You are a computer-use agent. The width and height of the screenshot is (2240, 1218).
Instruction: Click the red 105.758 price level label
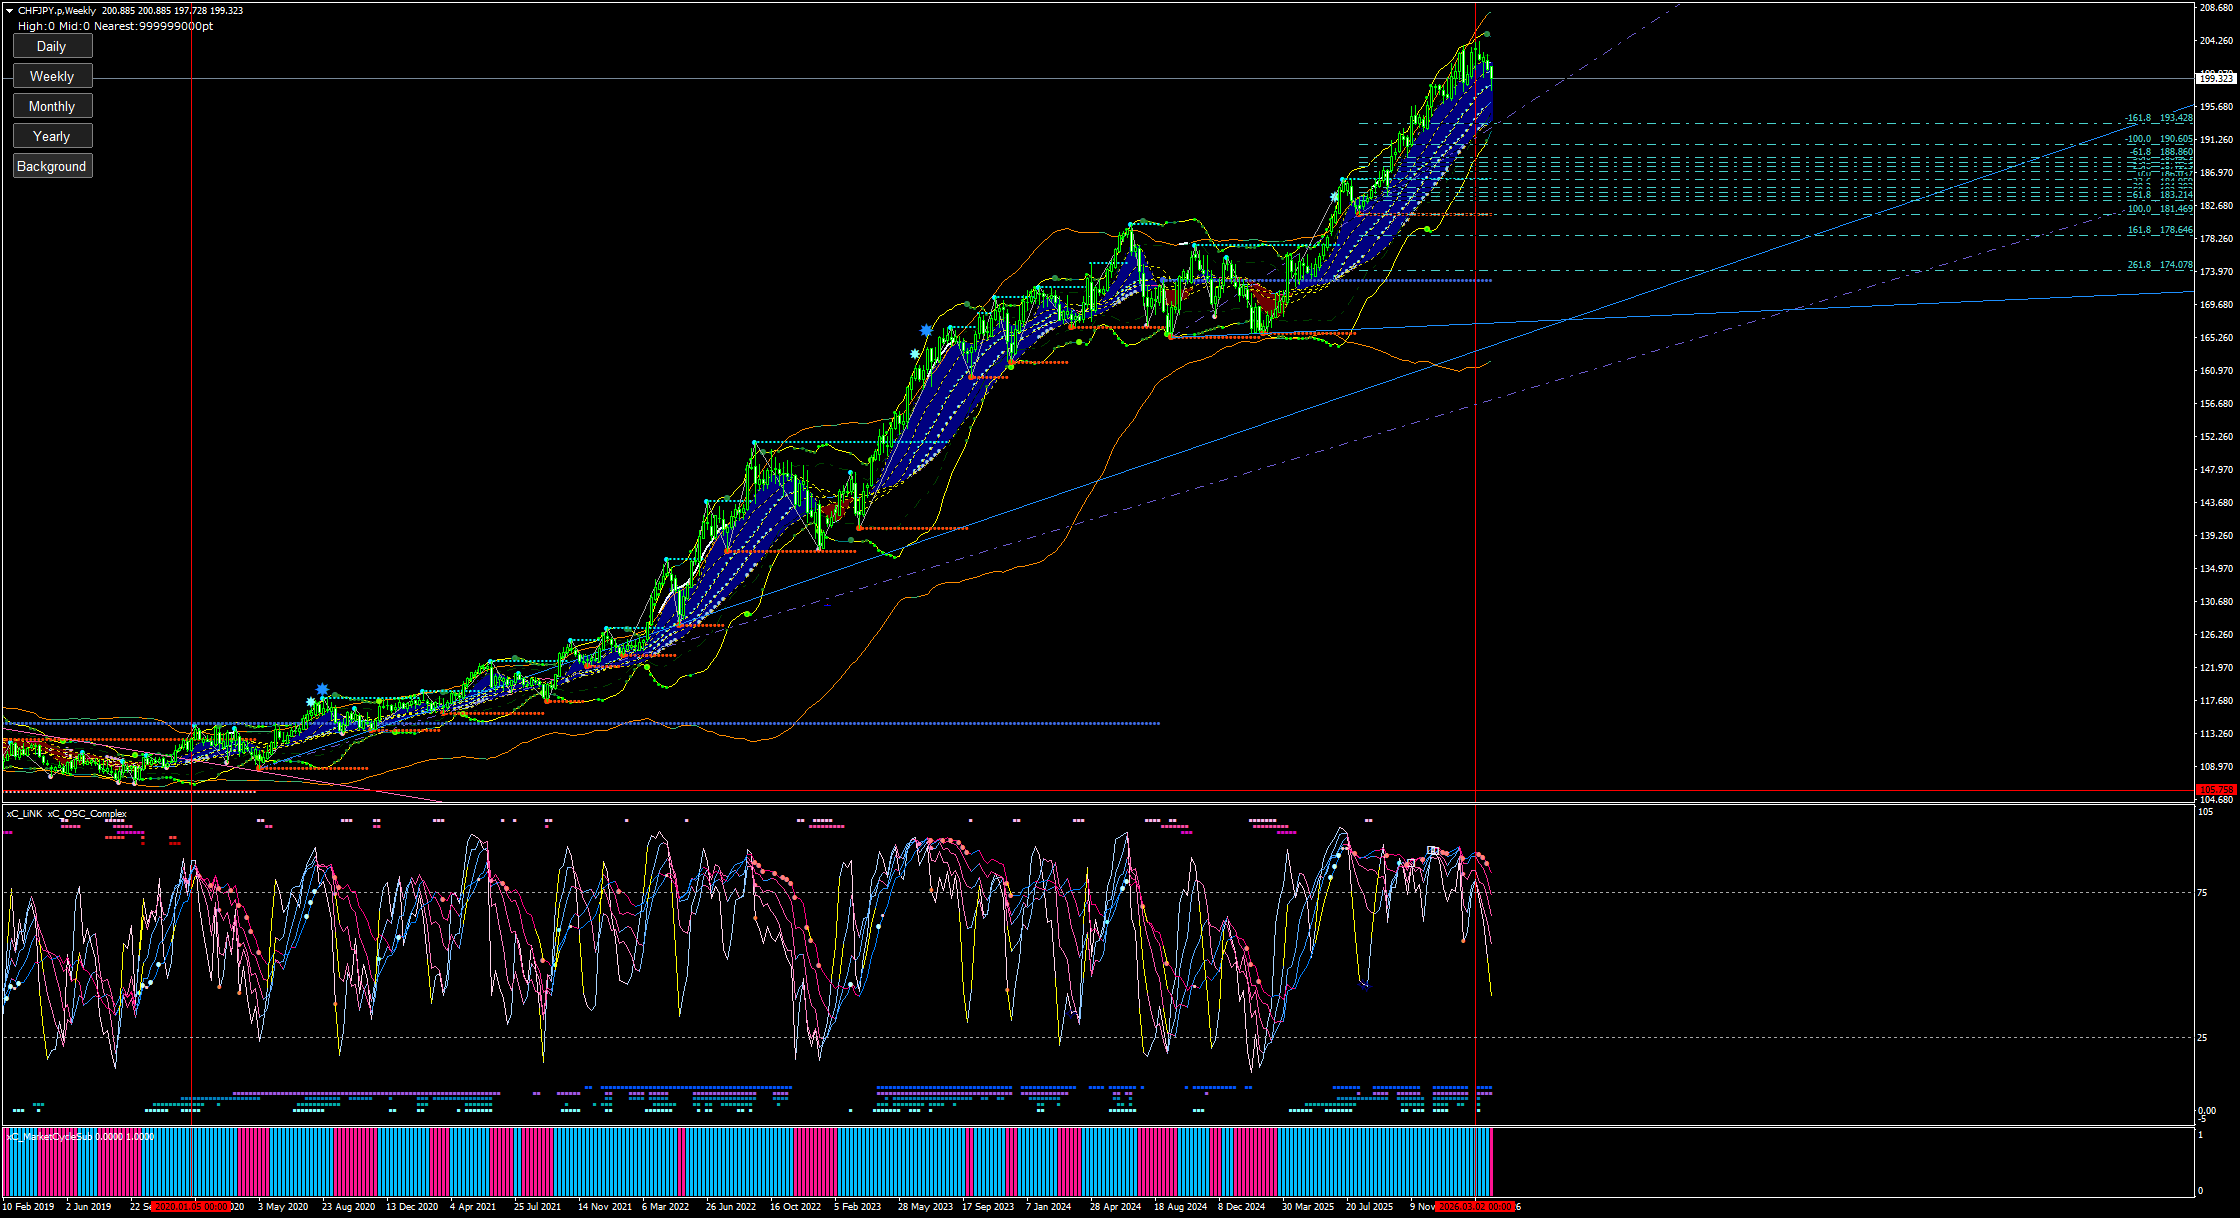[x=2215, y=790]
